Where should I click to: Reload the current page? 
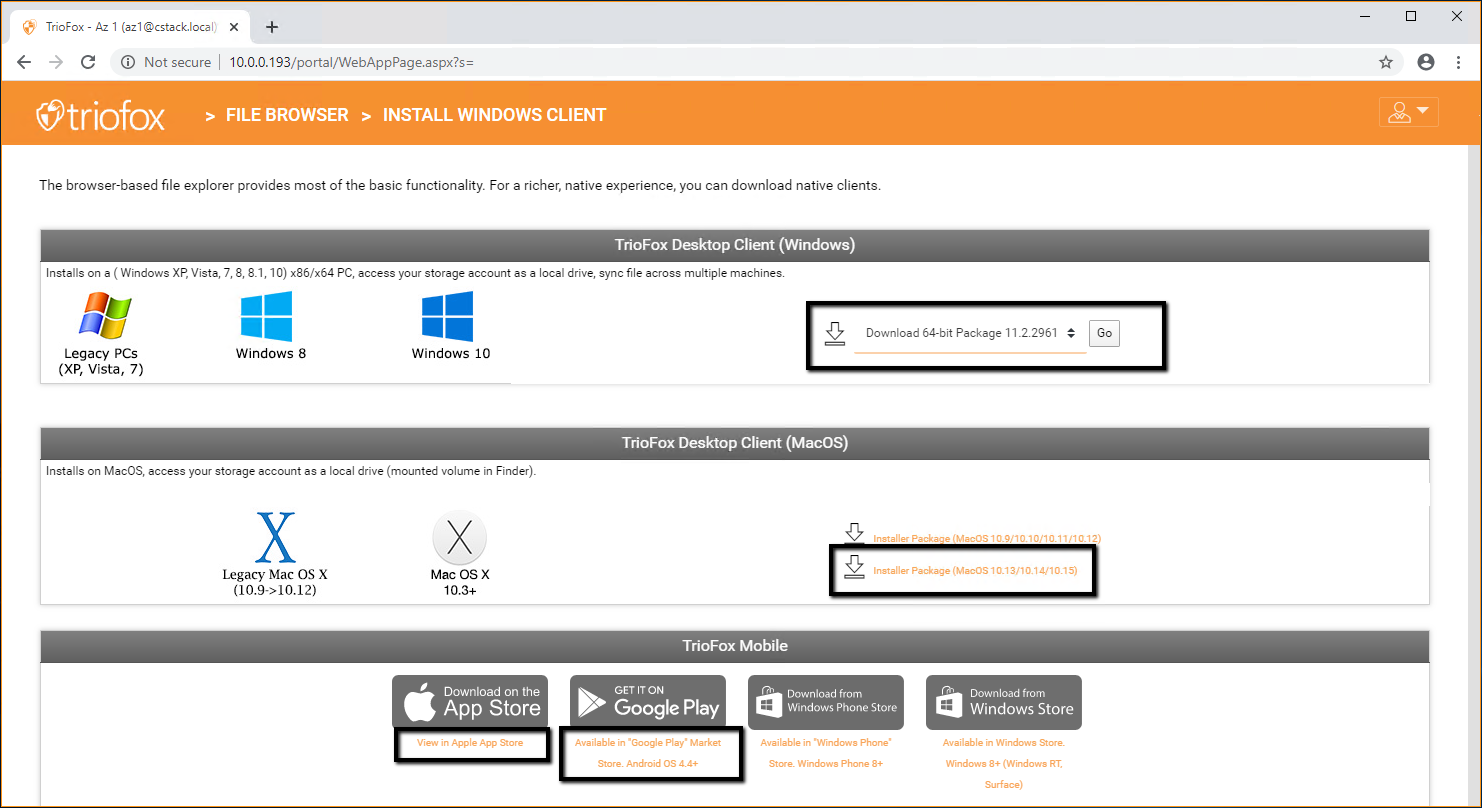[88, 62]
